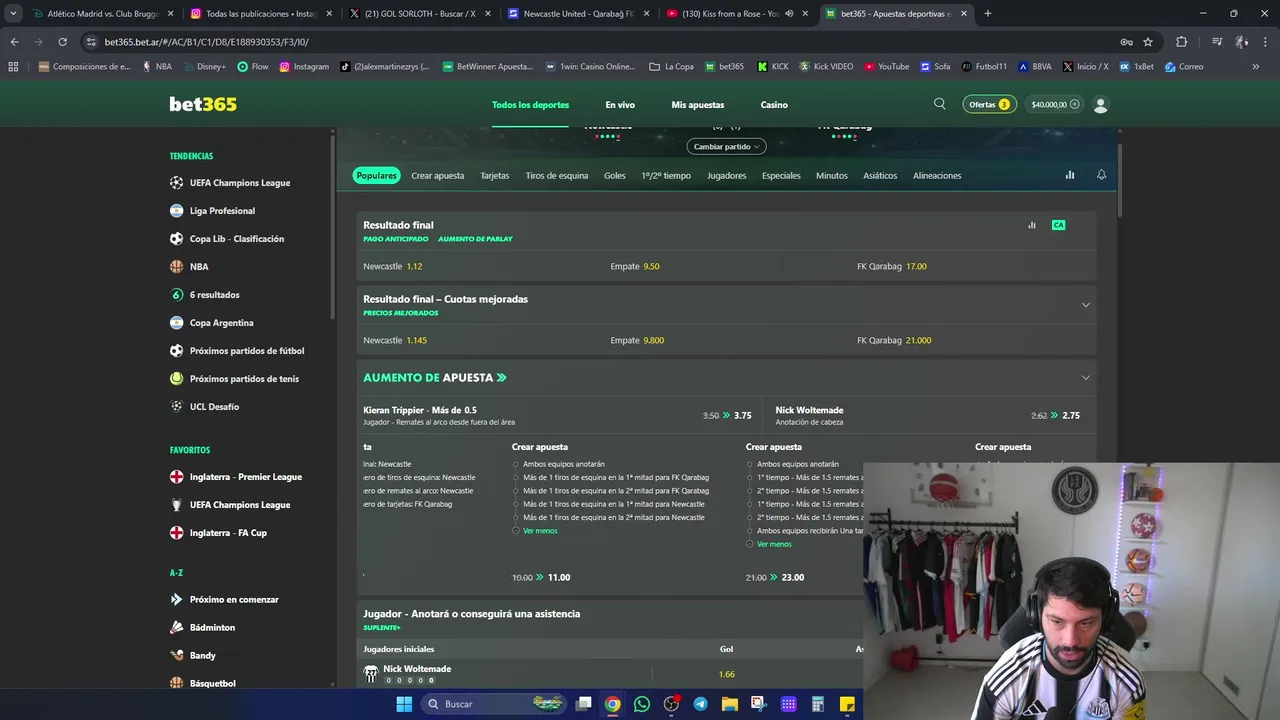Screen dimensions: 1280x720
Task: Open the Calculator from the taskbar
Action: 817,704
